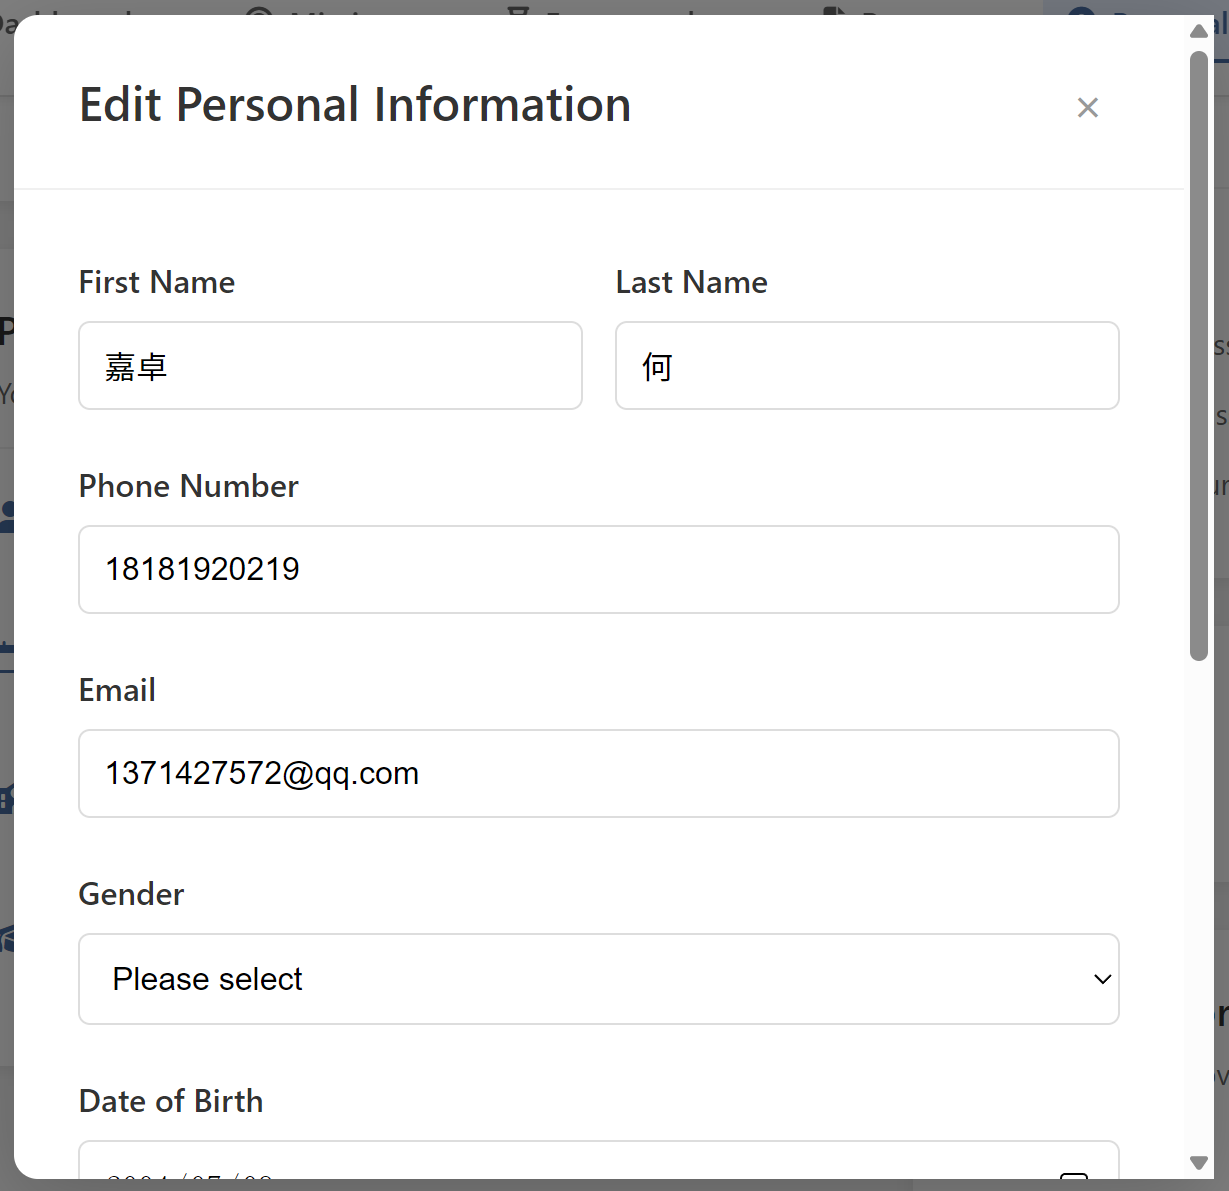Click the 'Phone Number' label
1229x1191 pixels.
pos(189,486)
